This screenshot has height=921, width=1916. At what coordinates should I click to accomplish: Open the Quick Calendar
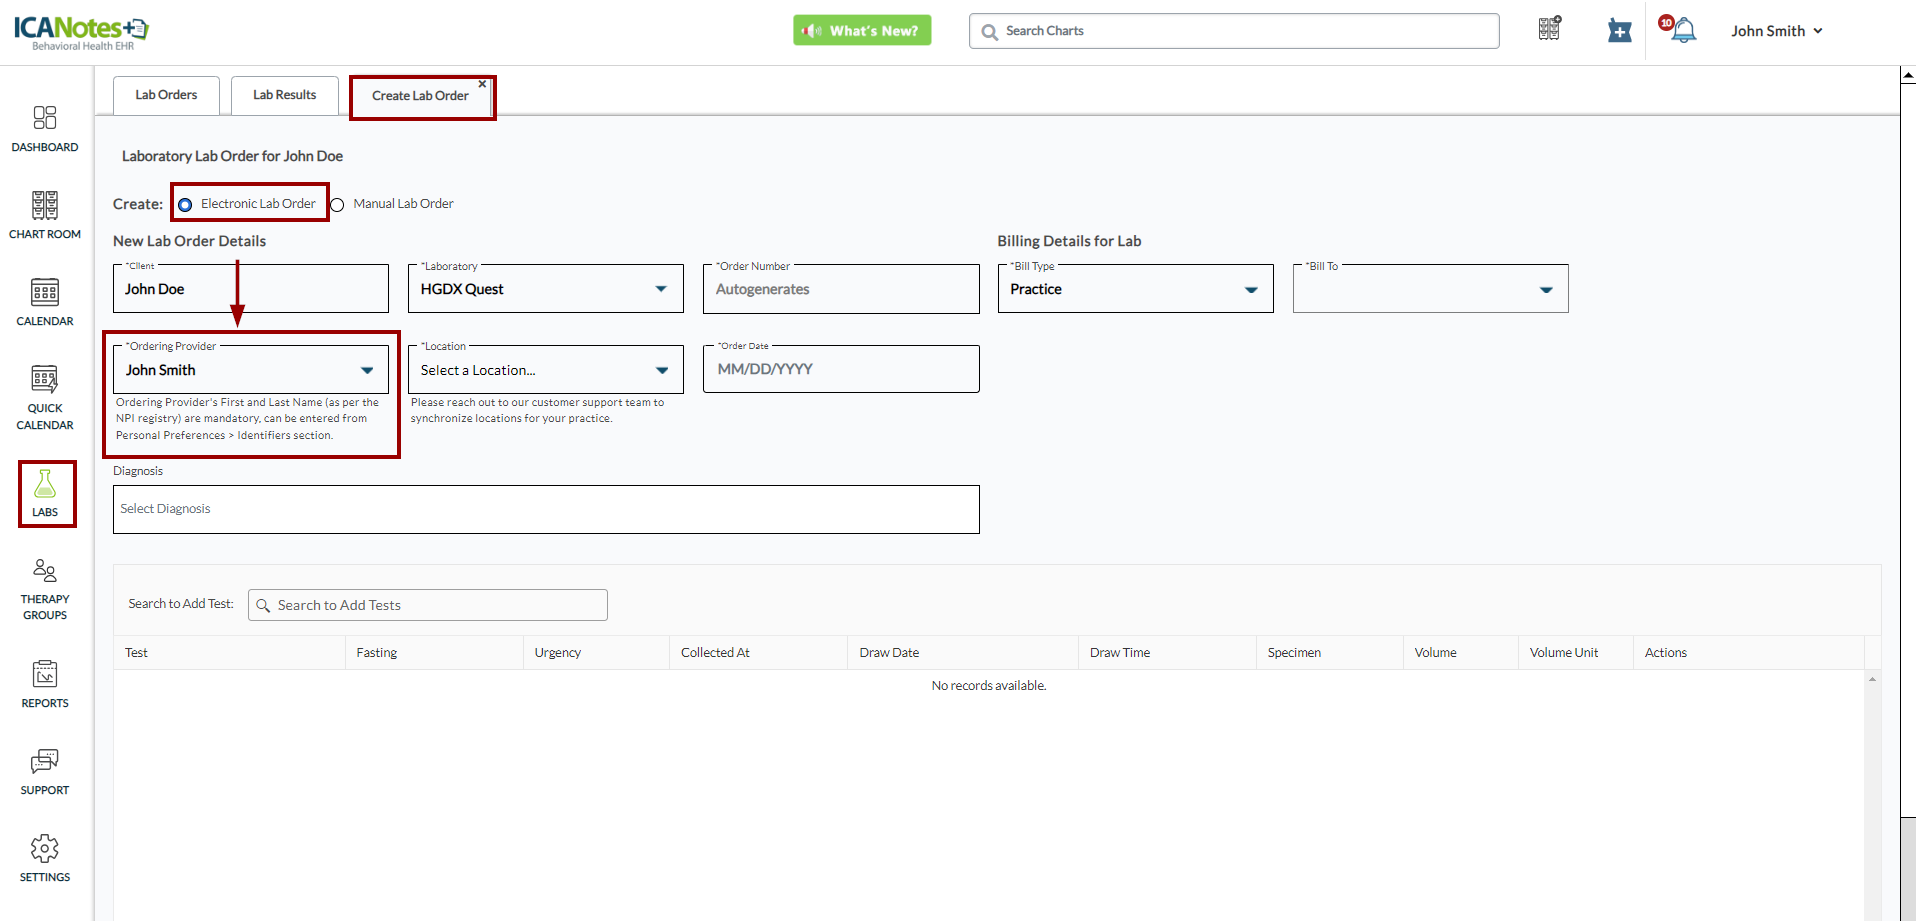point(45,397)
